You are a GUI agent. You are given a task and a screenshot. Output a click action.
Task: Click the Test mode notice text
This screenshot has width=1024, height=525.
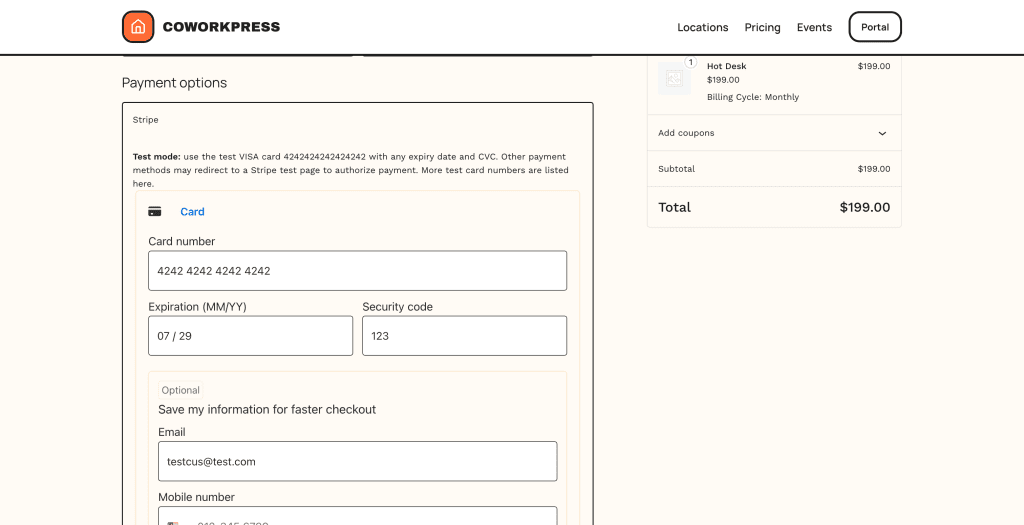click(350, 170)
